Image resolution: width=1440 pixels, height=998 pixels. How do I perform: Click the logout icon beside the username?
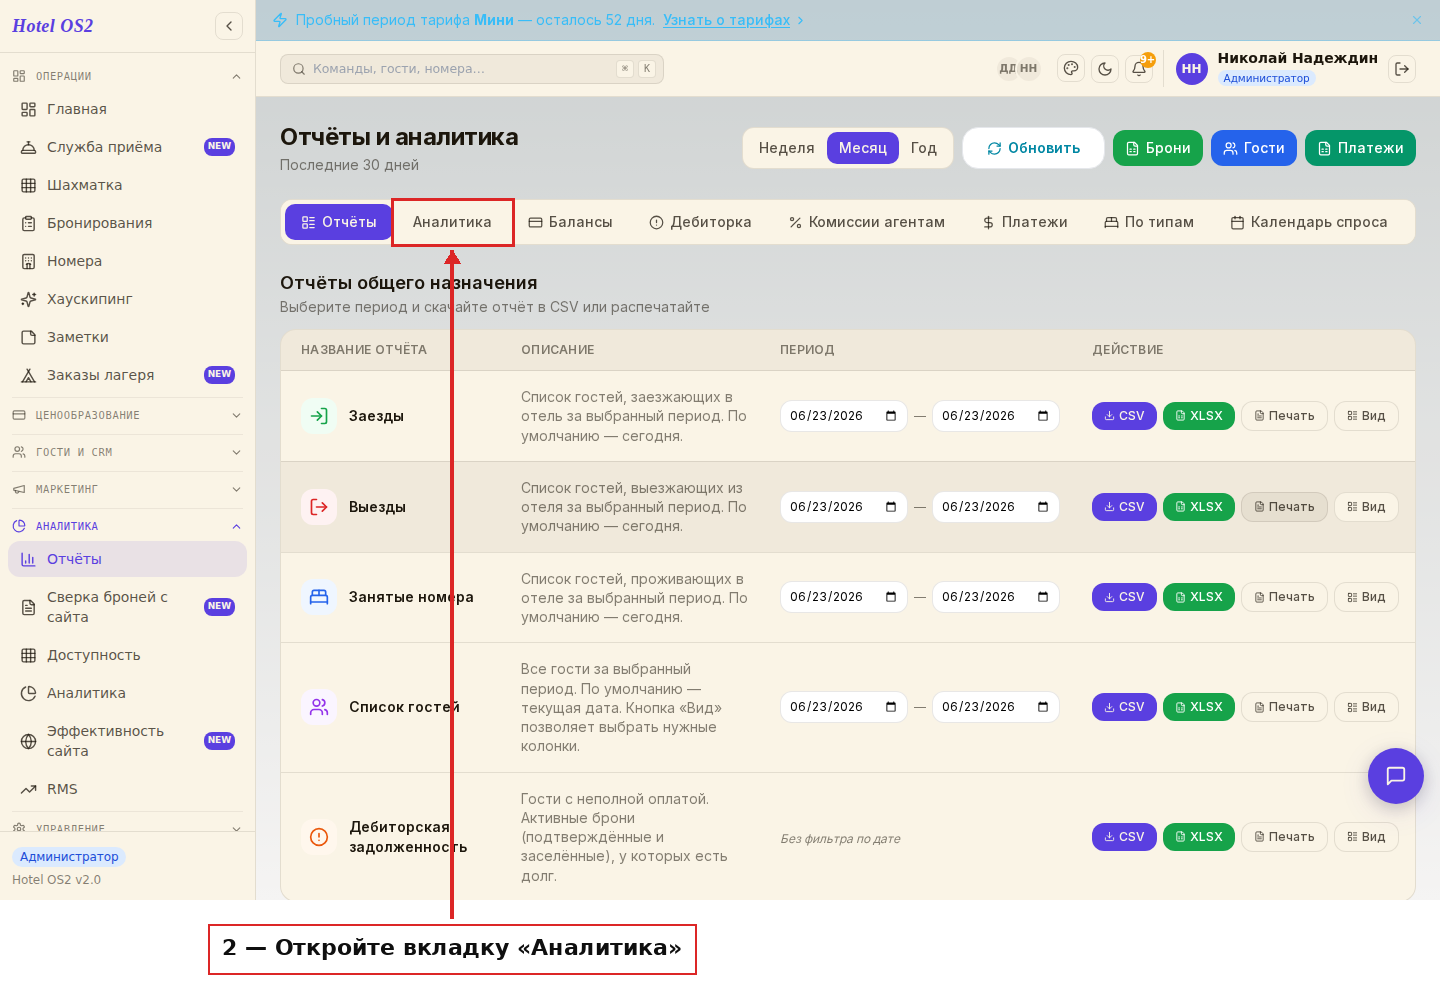pos(1402,69)
